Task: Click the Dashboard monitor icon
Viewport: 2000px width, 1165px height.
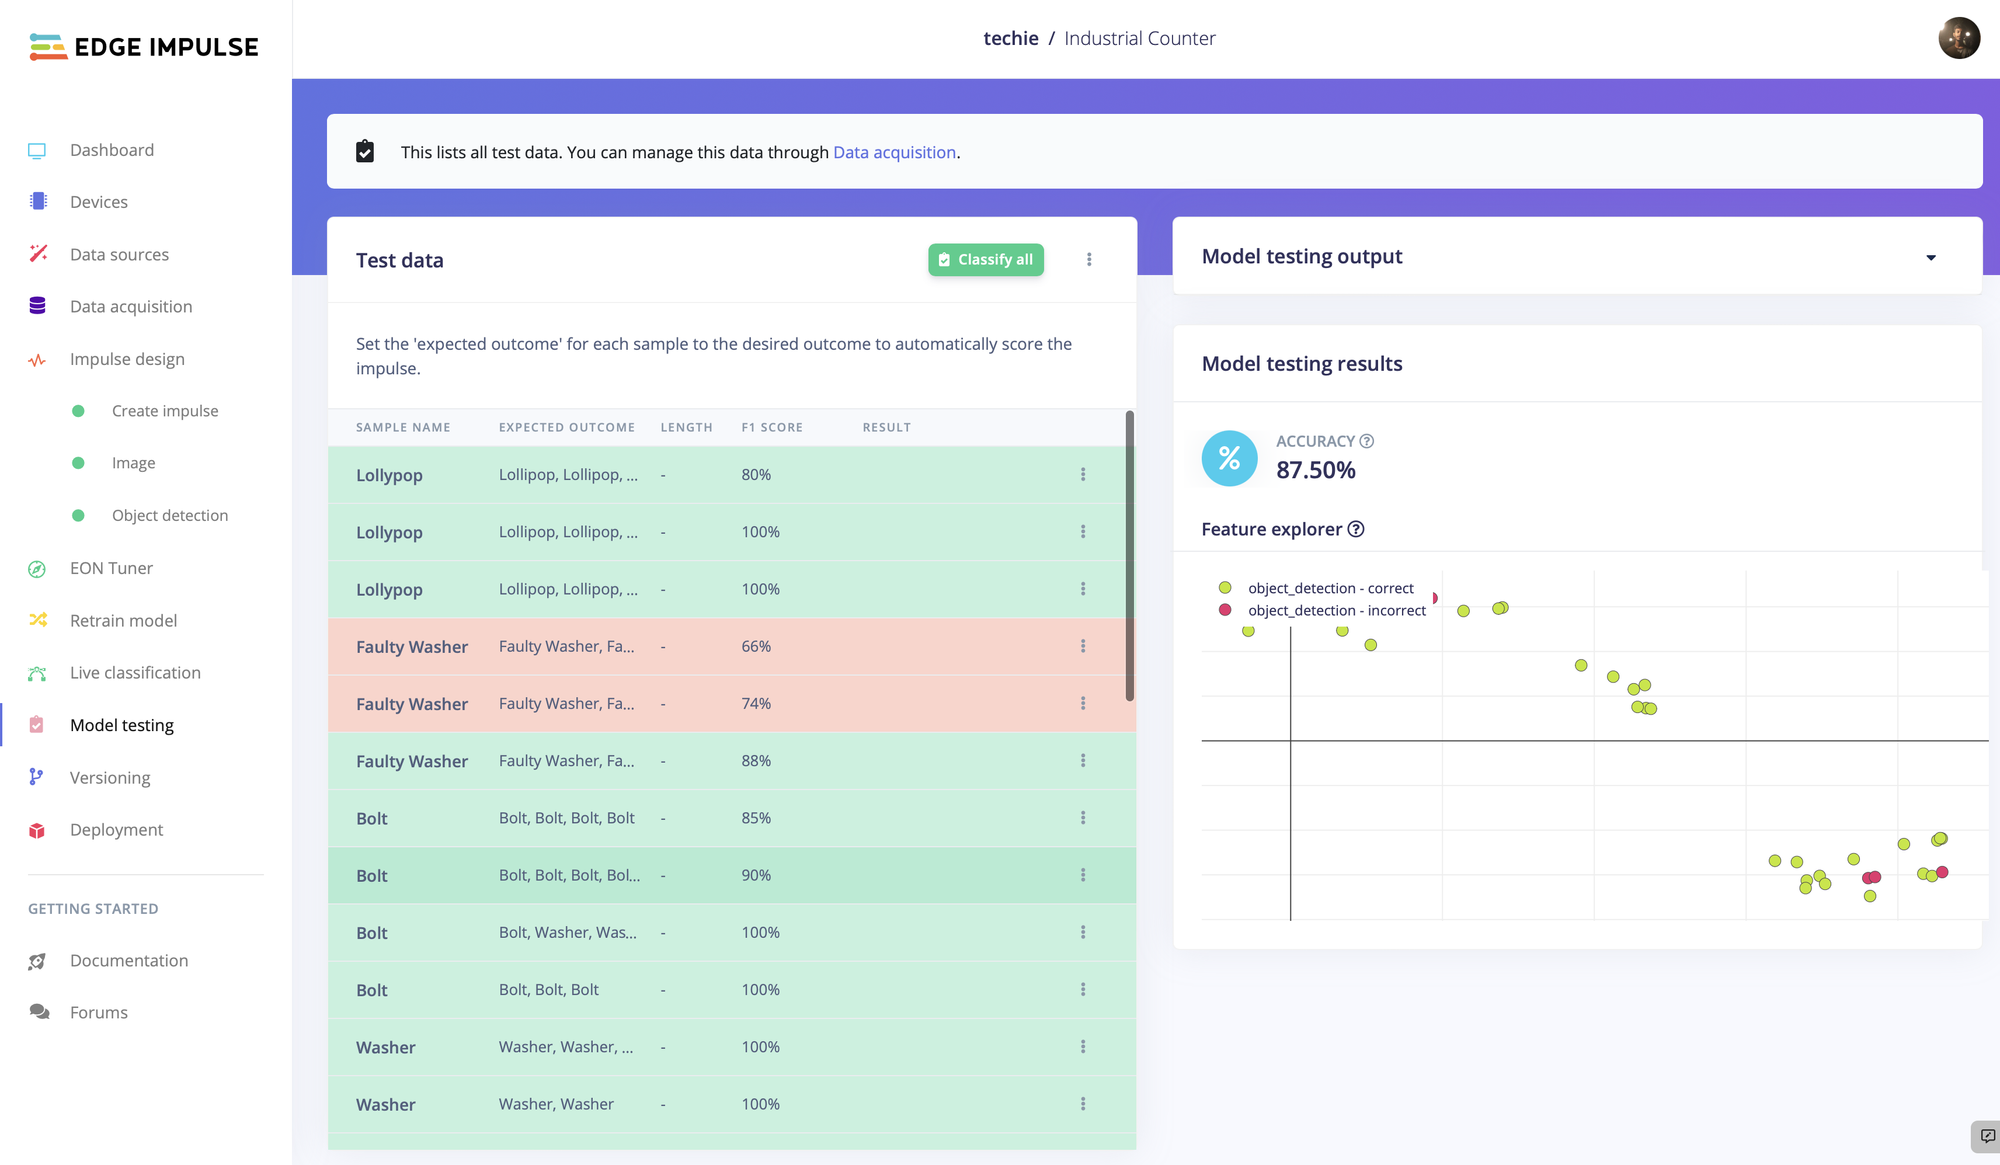Action: (x=37, y=151)
